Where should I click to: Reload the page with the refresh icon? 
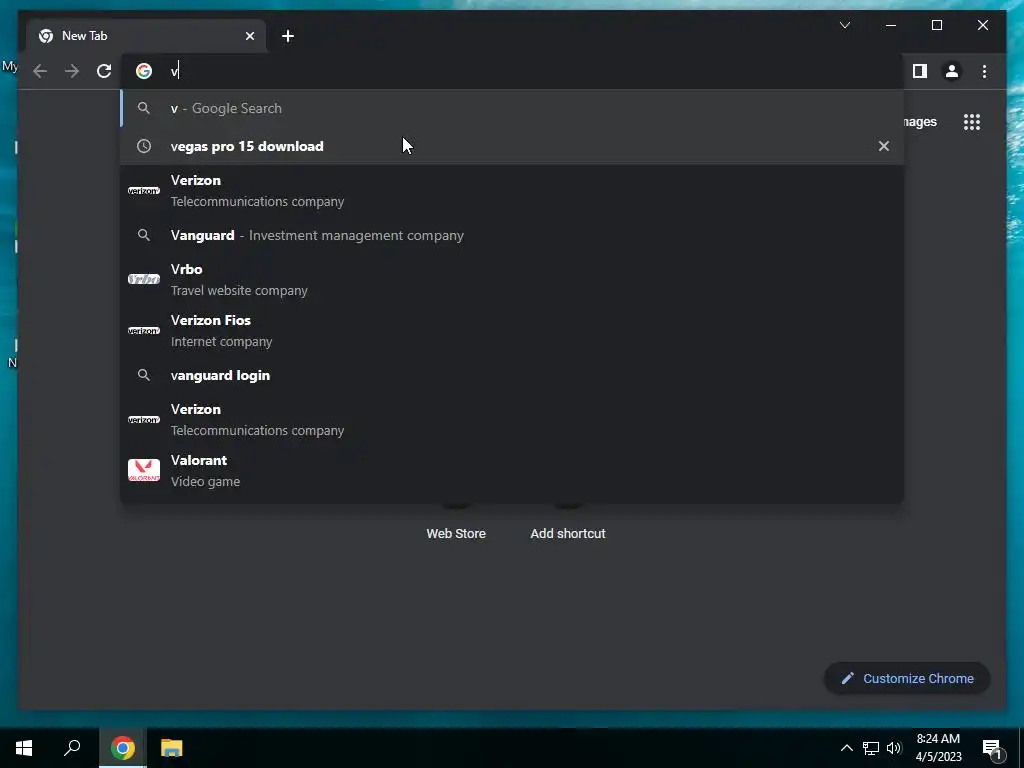pos(104,71)
